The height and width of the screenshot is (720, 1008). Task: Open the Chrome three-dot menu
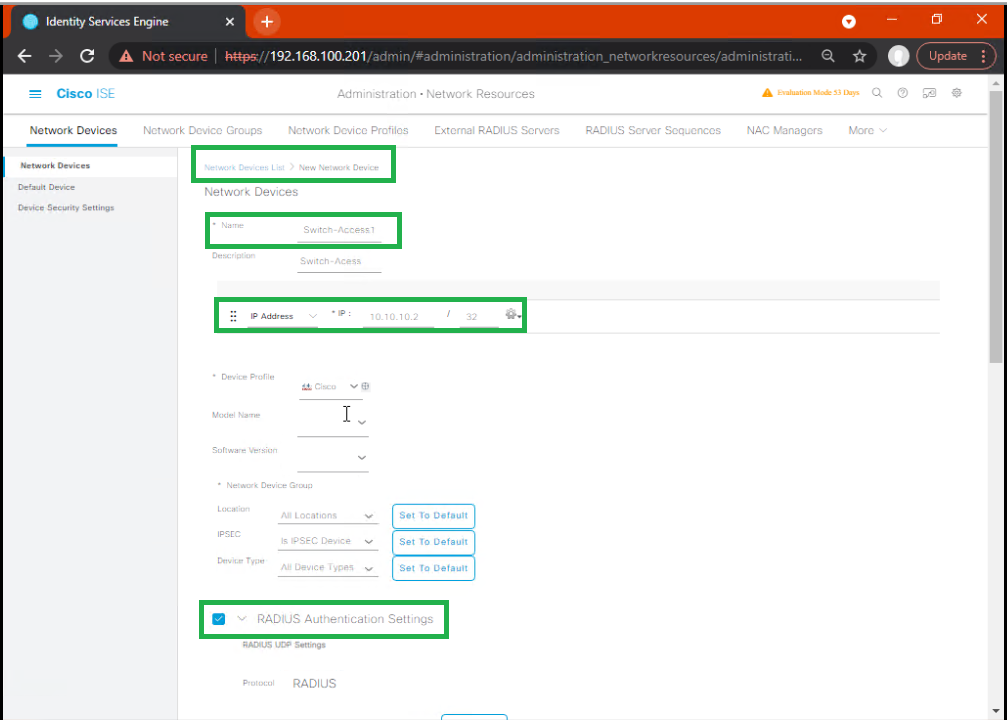(984, 56)
